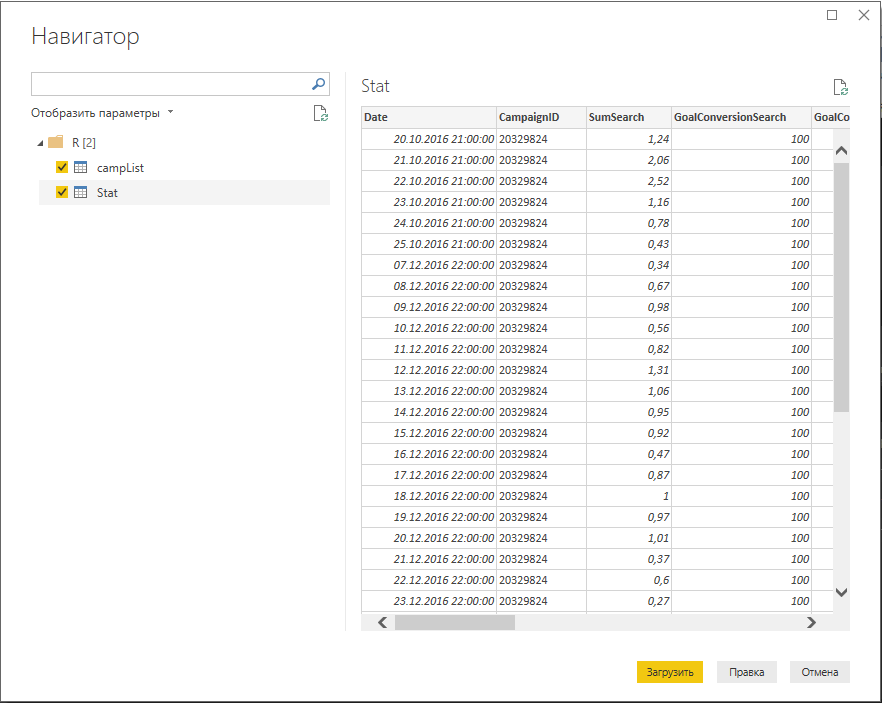
Task: Maximize the Навигатор dialog window
Action: (x=832, y=15)
